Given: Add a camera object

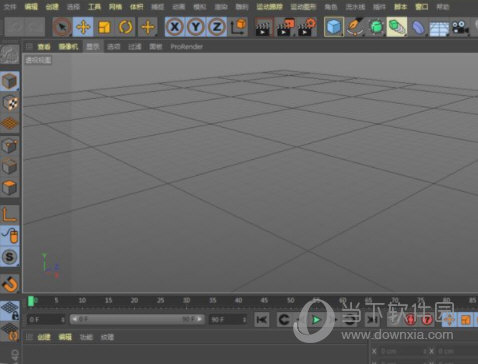Looking at the screenshot, I should coord(460,27).
